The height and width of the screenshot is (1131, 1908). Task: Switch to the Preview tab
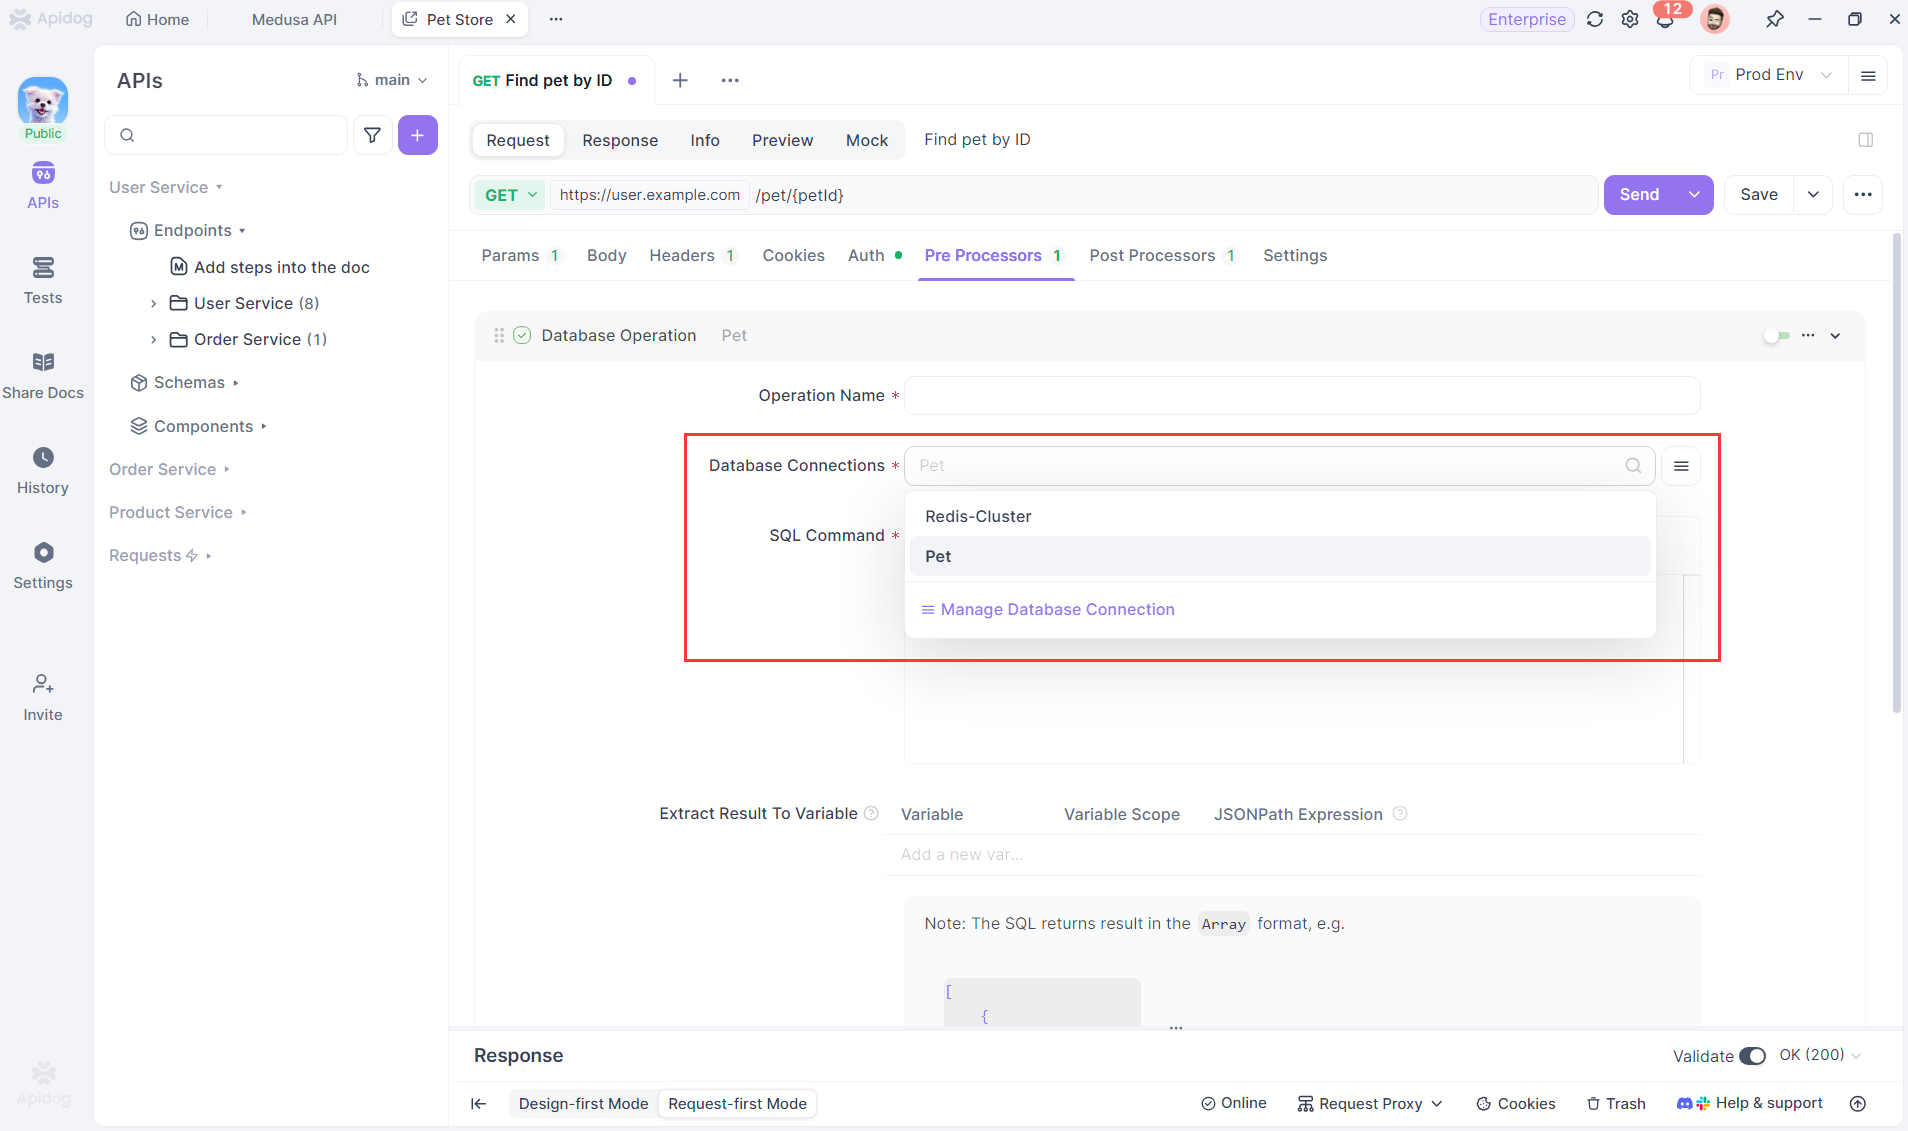point(782,140)
